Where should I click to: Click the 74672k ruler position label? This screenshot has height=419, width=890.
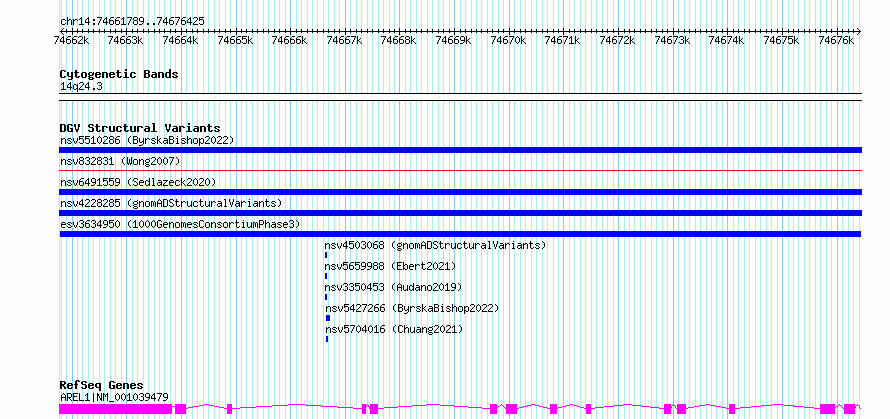pos(618,40)
